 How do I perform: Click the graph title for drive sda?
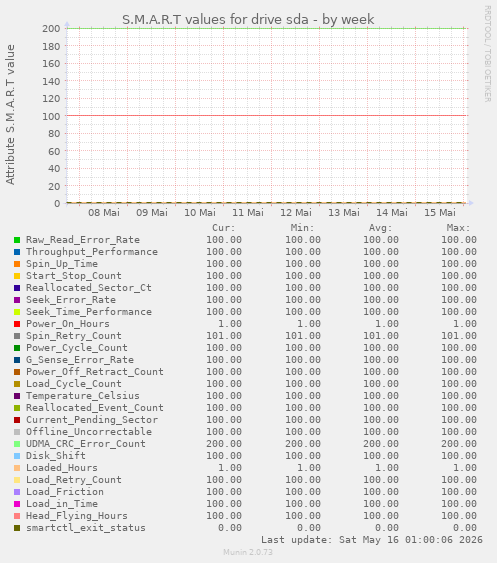tap(248, 19)
